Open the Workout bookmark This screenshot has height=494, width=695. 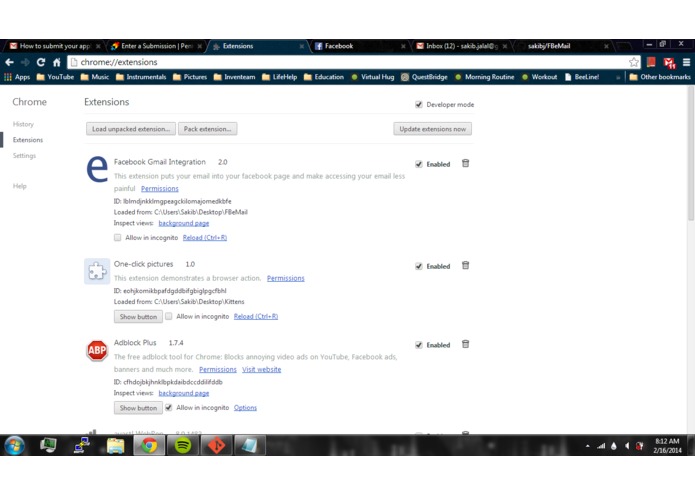[539, 77]
